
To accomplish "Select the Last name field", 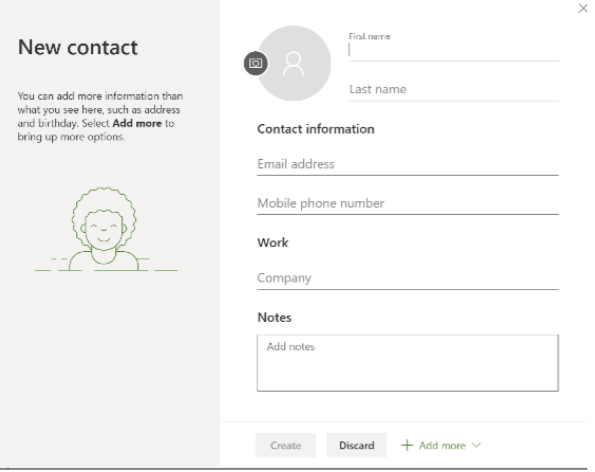I will (454, 90).
